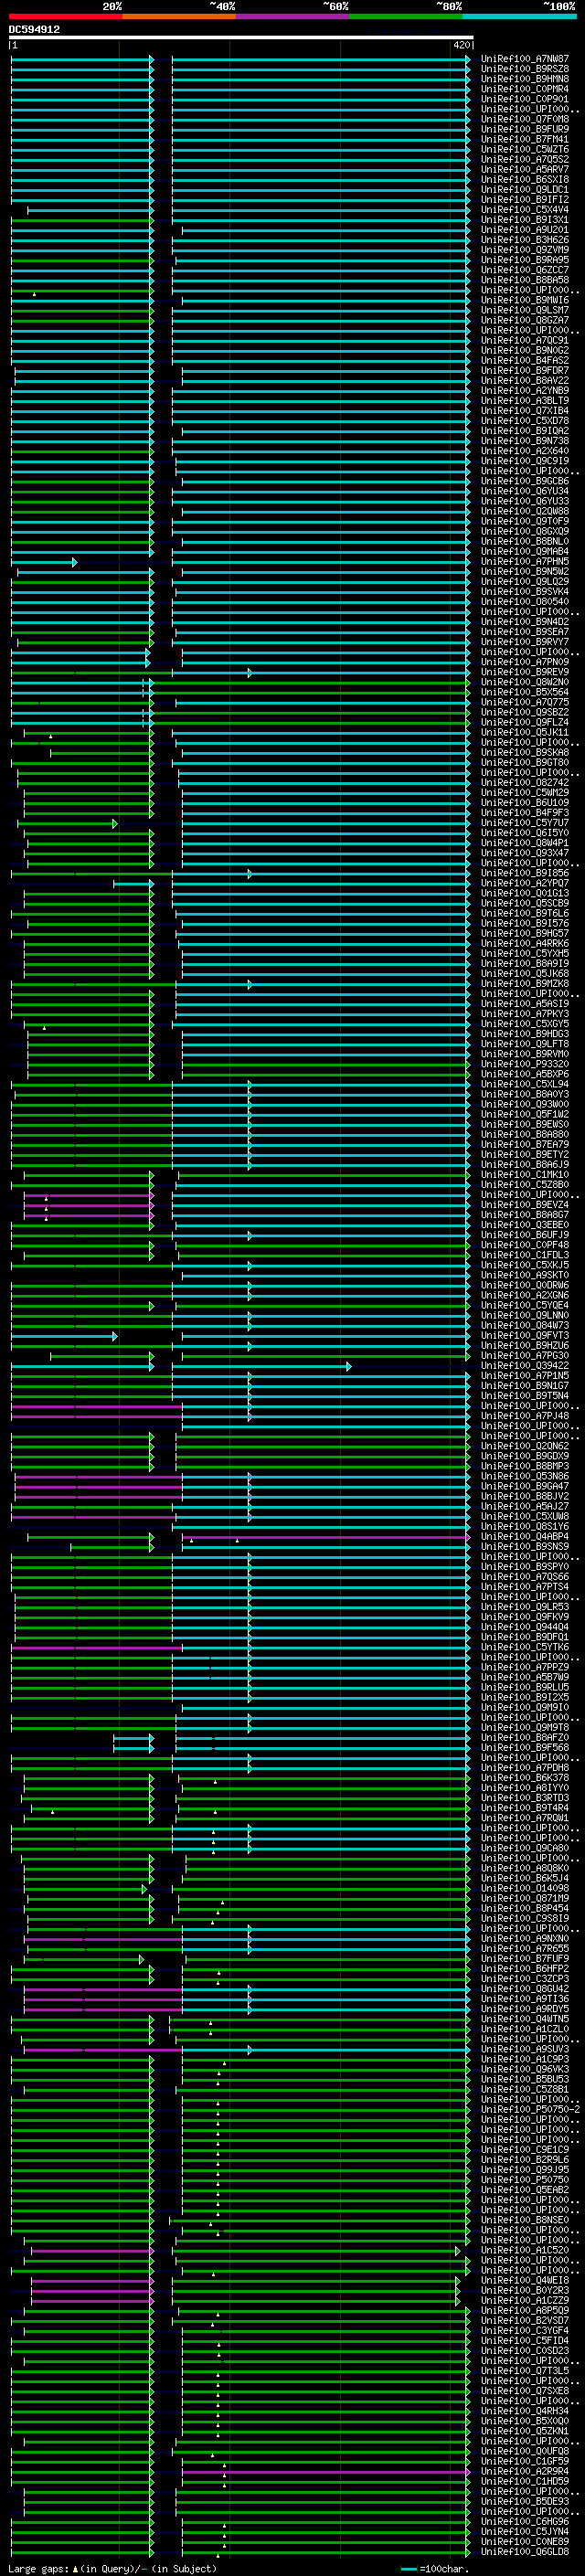Select hit UniRef100_Q7SXE8

(524, 2391)
